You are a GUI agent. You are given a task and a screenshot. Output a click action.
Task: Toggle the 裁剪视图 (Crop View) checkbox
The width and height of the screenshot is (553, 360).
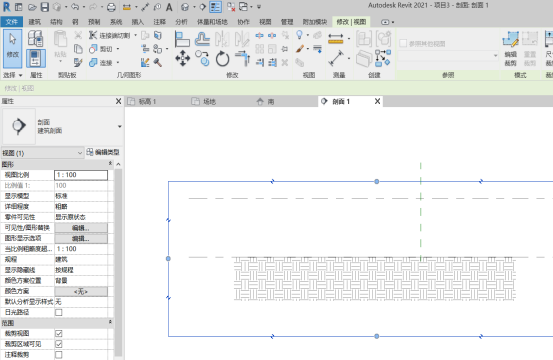click(x=59, y=334)
